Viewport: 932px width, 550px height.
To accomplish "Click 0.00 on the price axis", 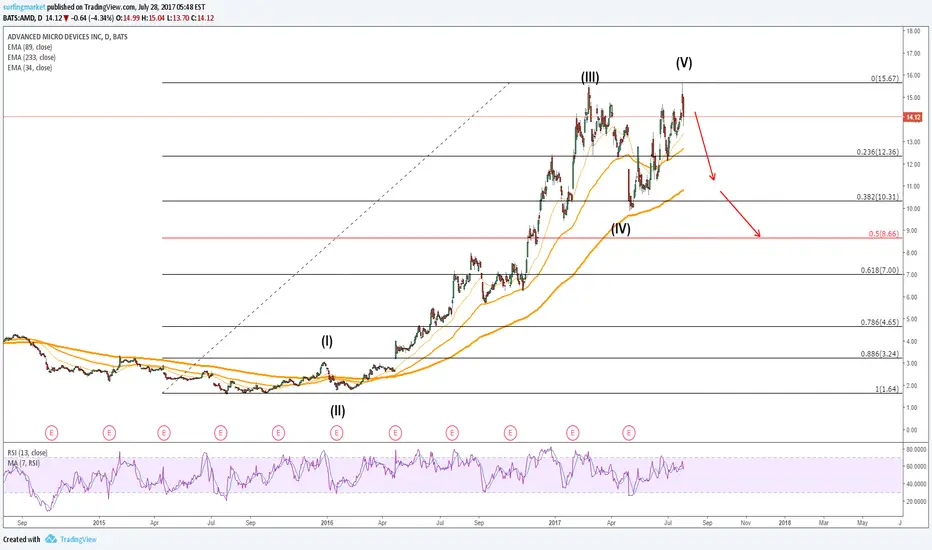I will (913, 430).
